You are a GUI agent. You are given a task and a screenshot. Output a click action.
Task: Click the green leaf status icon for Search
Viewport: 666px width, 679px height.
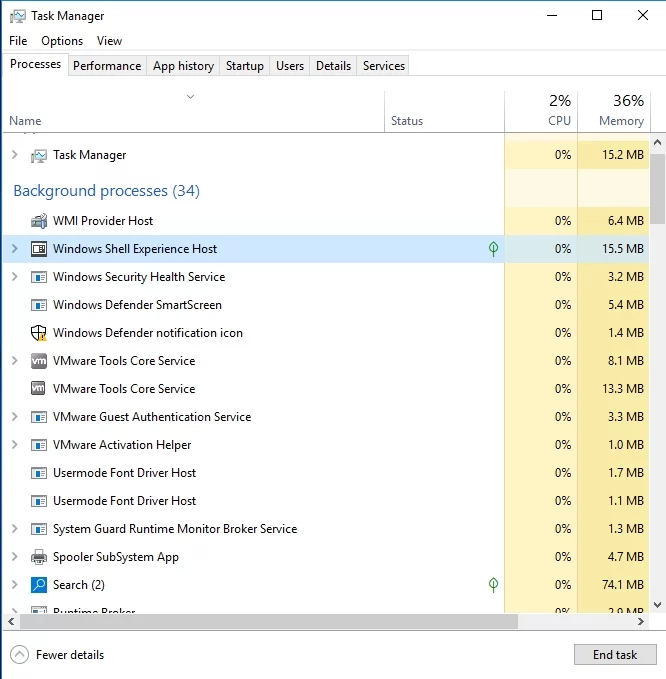(493, 585)
